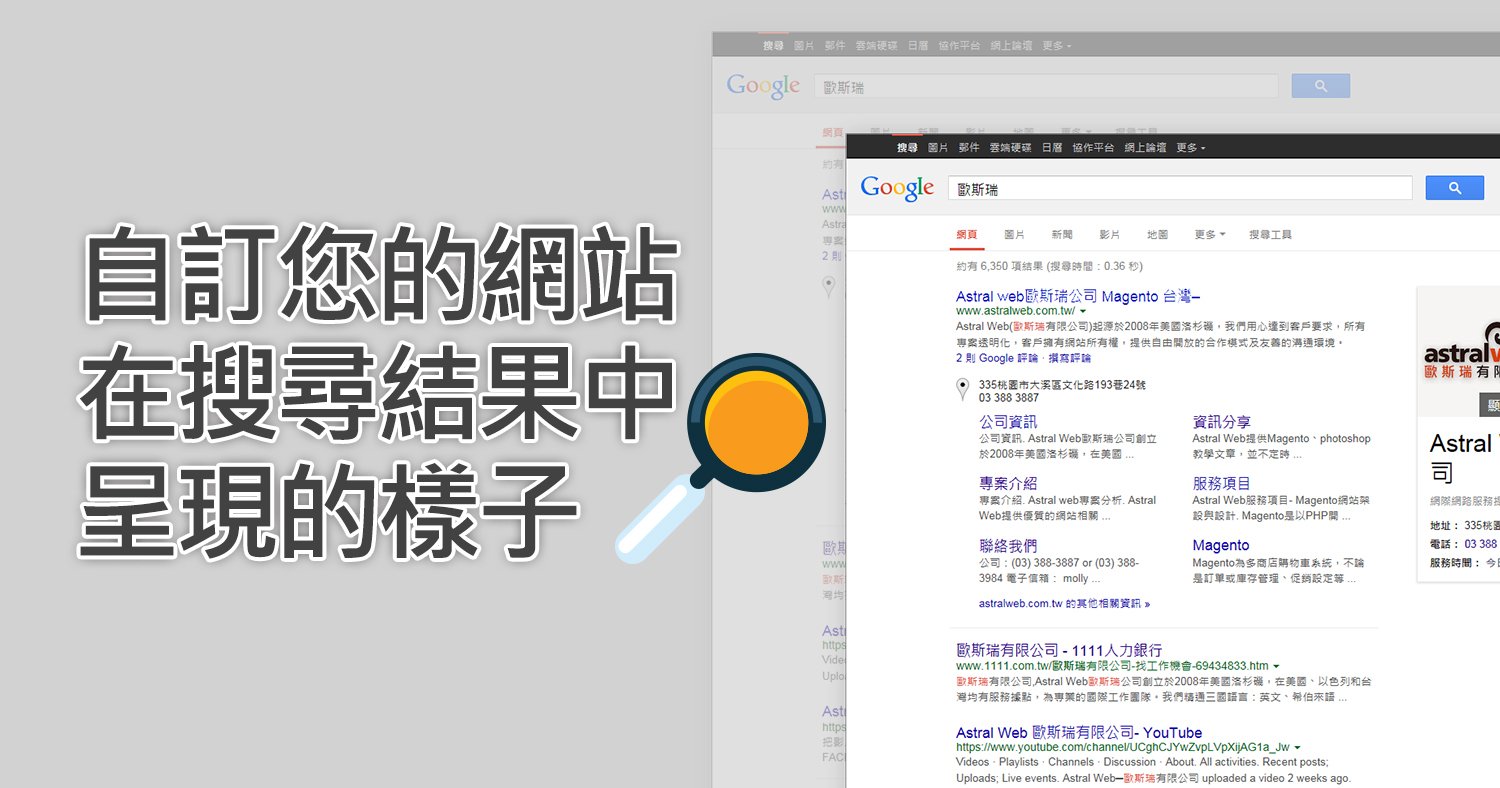Click the 撰寫評論 link
The image size is (1500, 788).
pyautogui.click(x=1069, y=358)
